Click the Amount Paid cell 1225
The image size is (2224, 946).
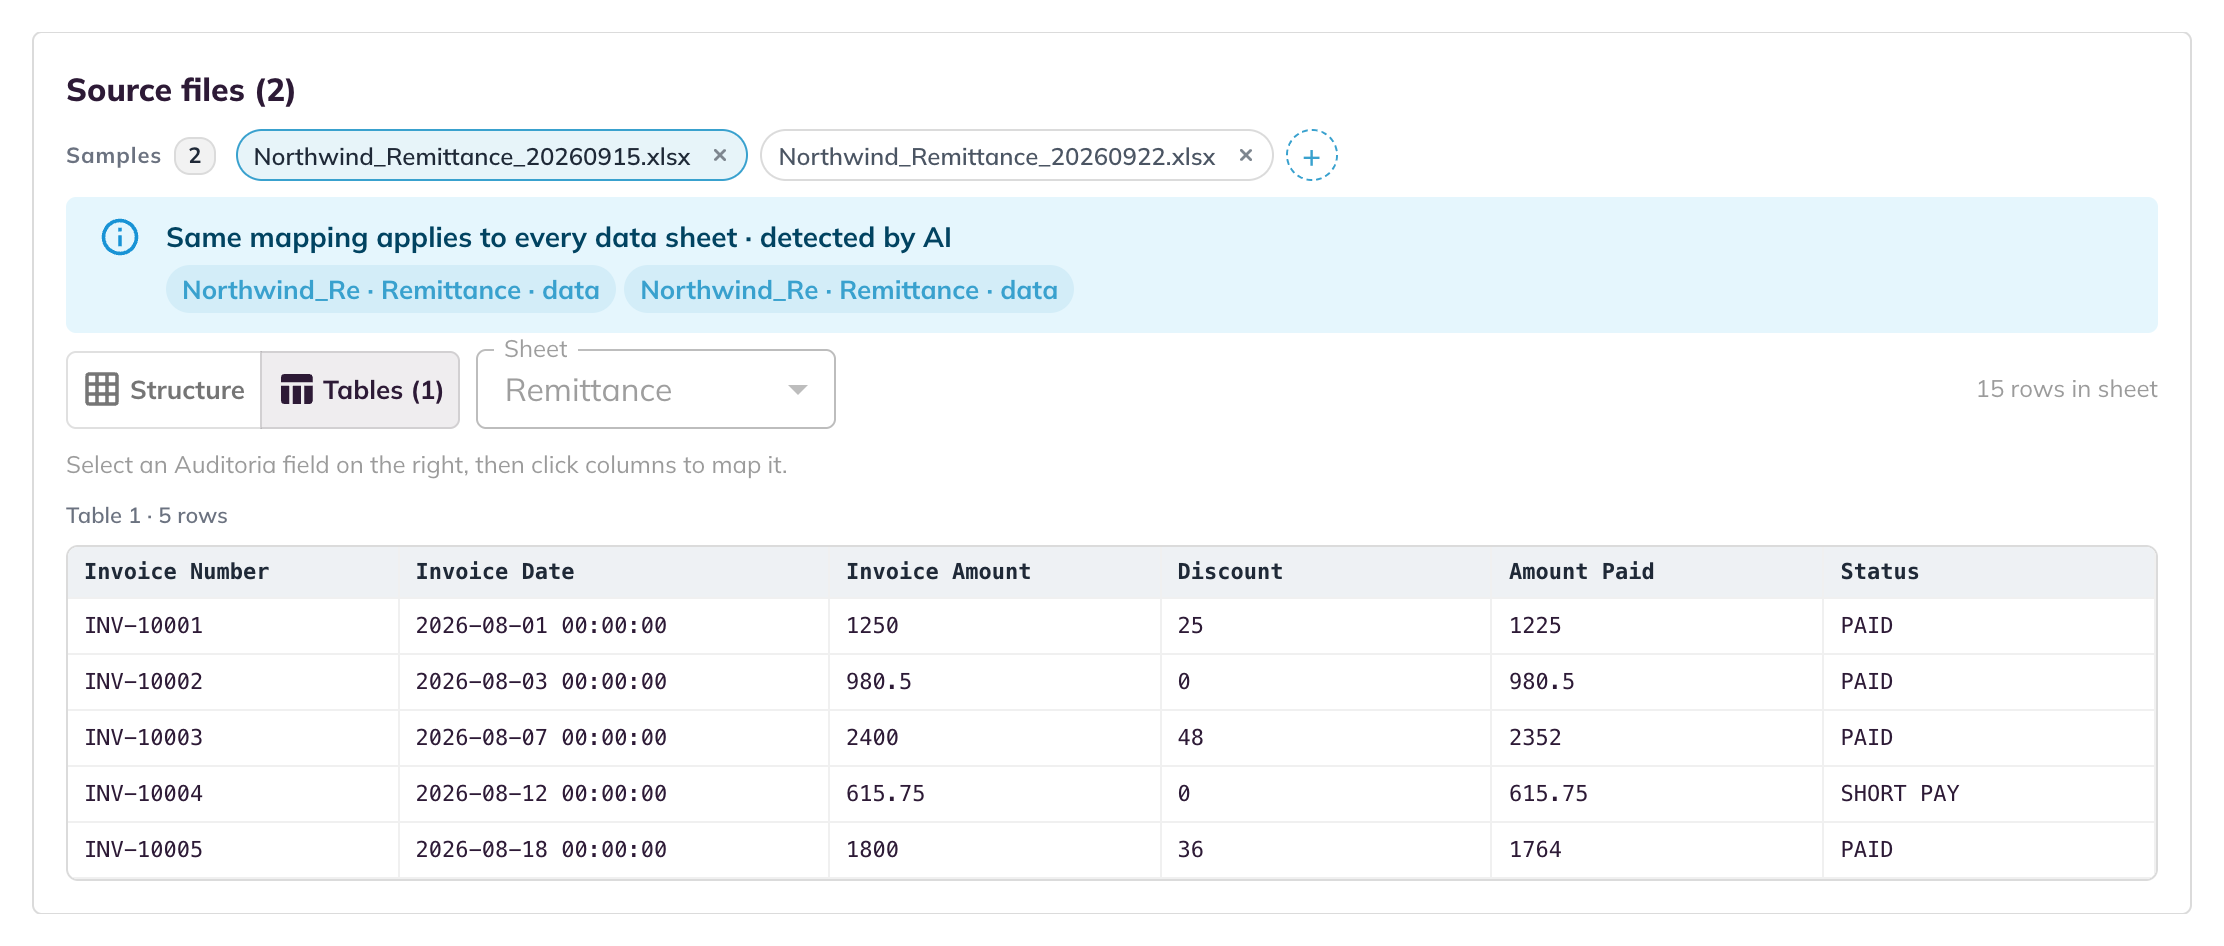[1657, 626]
